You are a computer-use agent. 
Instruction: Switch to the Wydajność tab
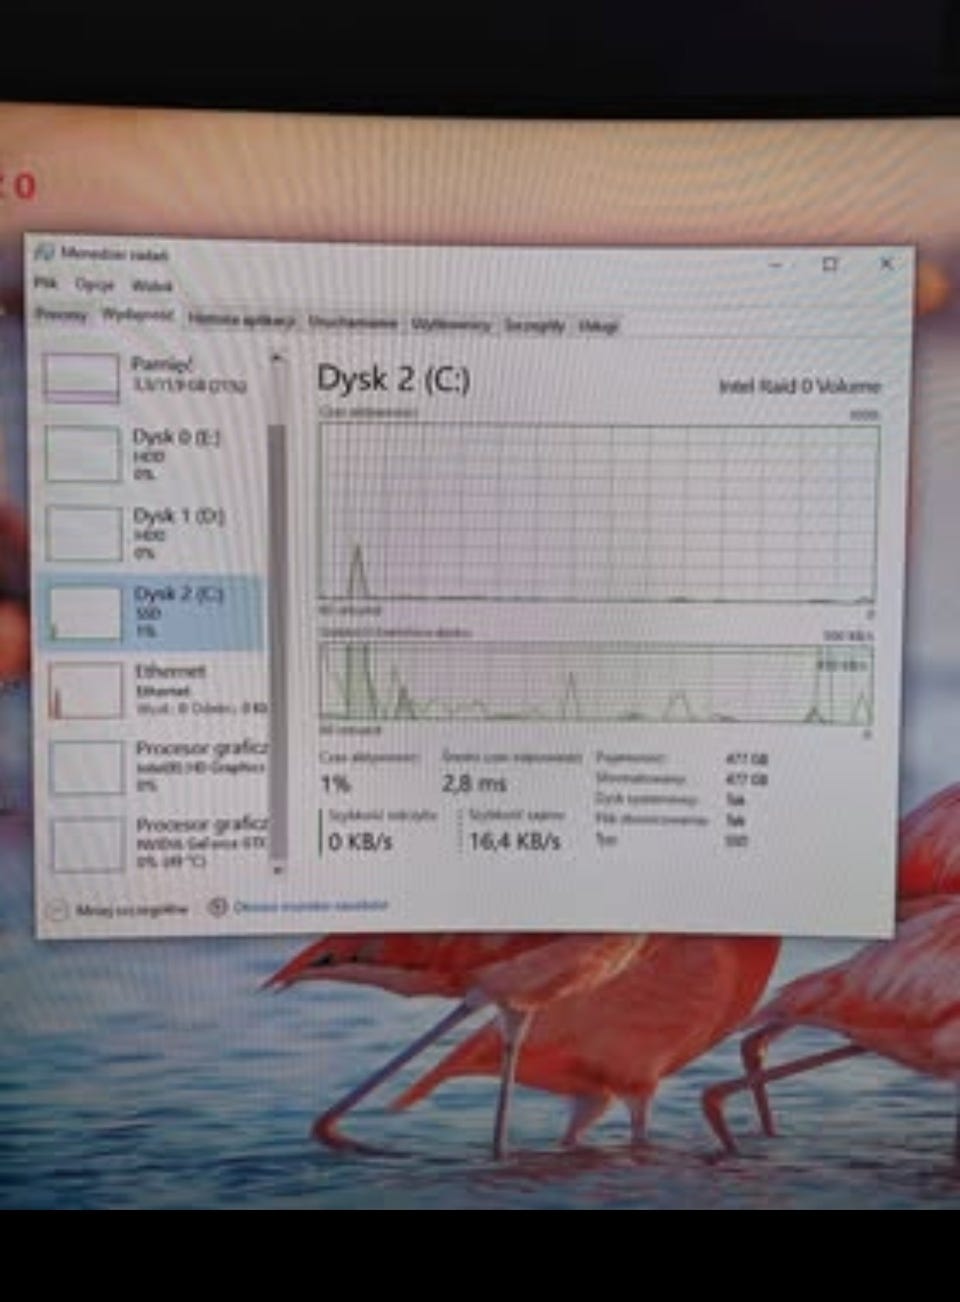[x=137, y=315]
